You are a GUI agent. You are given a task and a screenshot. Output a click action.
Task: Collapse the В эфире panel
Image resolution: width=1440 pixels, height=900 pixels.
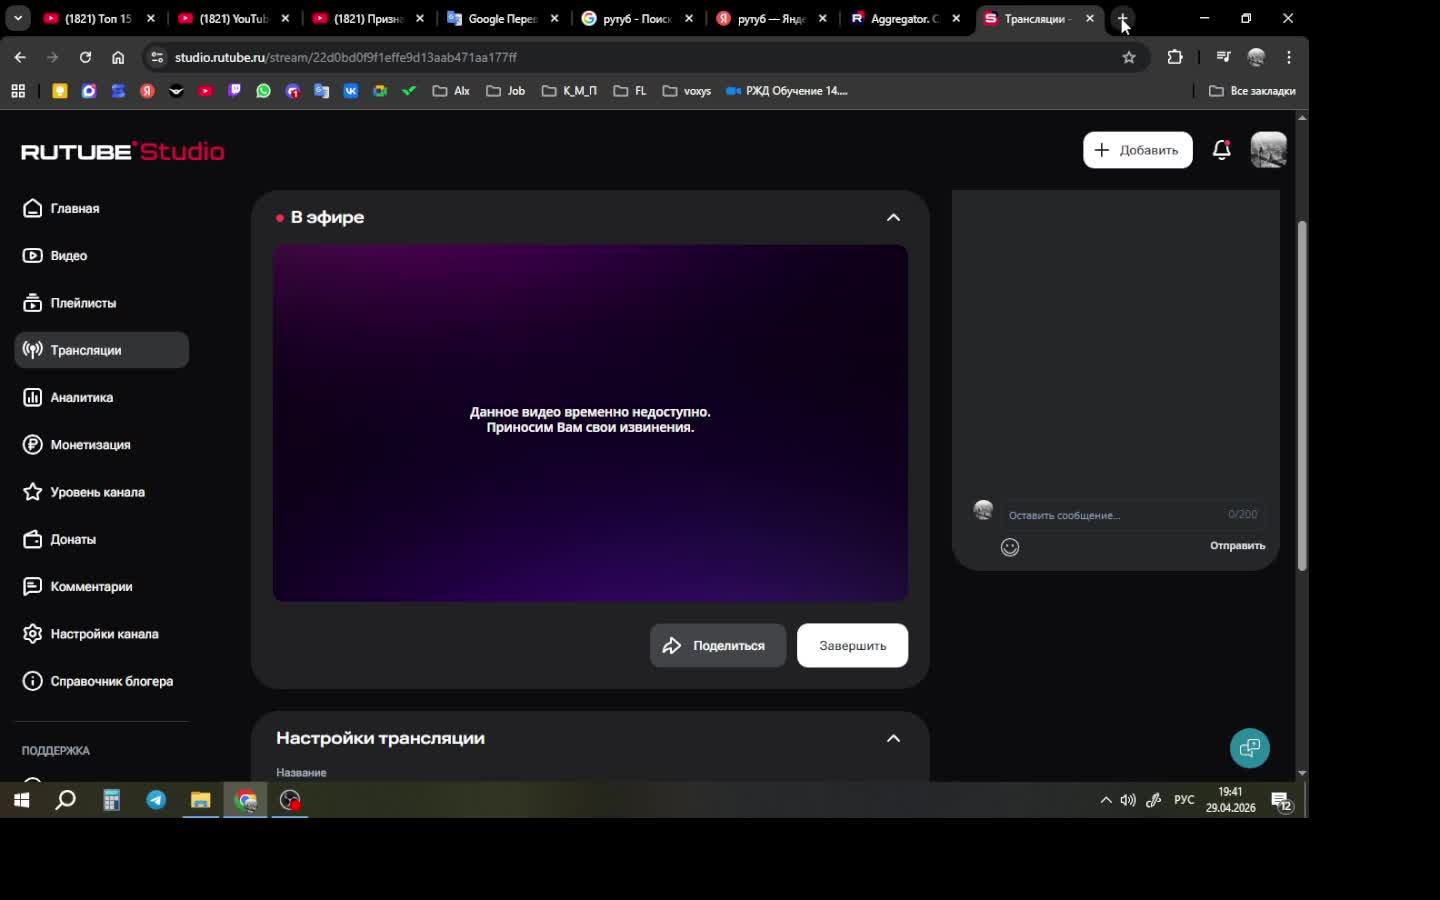[x=893, y=218]
